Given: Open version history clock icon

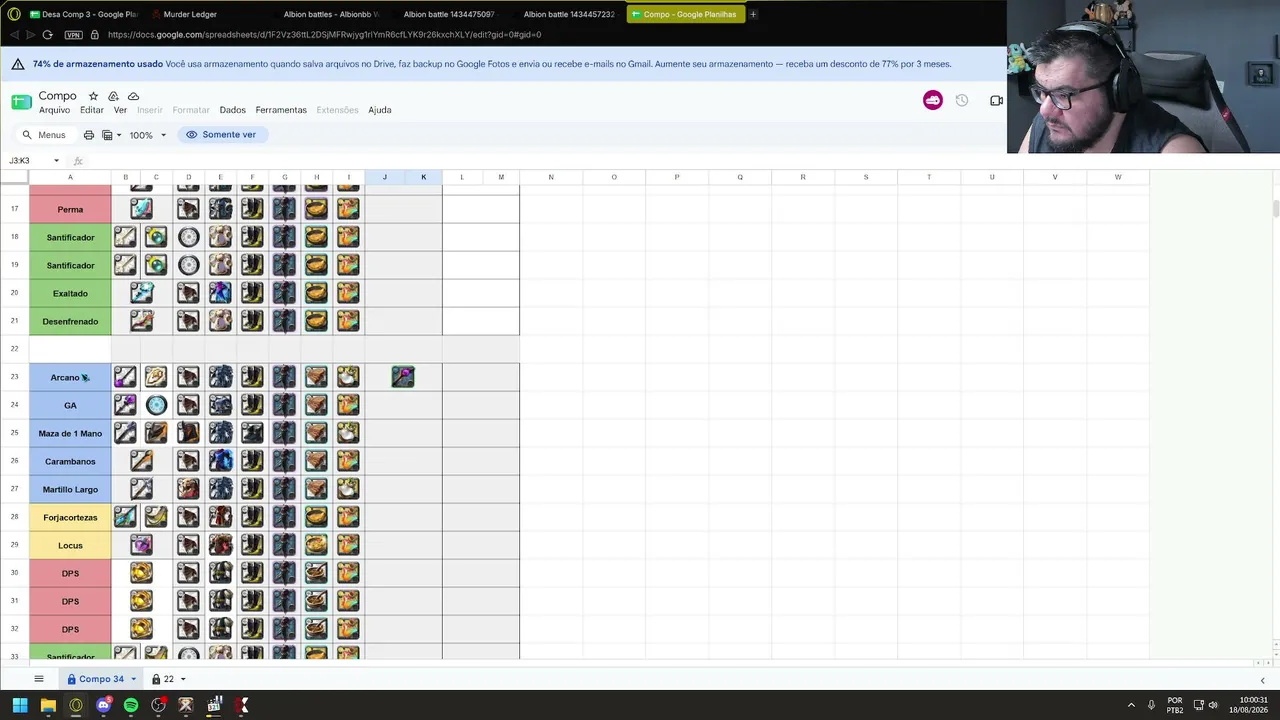Looking at the screenshot, I should click(962, 101).
